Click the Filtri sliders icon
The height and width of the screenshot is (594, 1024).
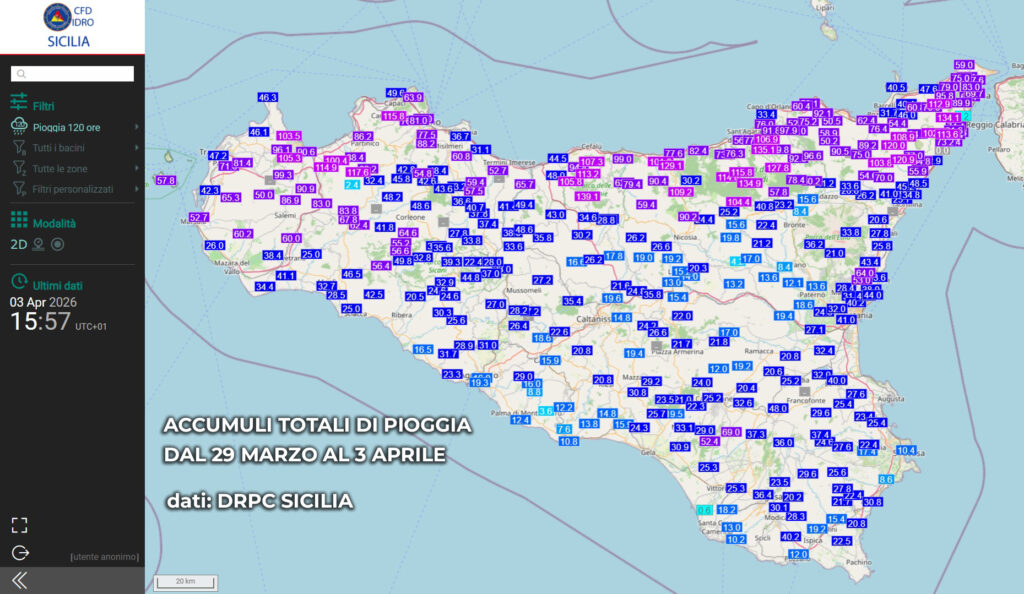click(x=18, y=104)
